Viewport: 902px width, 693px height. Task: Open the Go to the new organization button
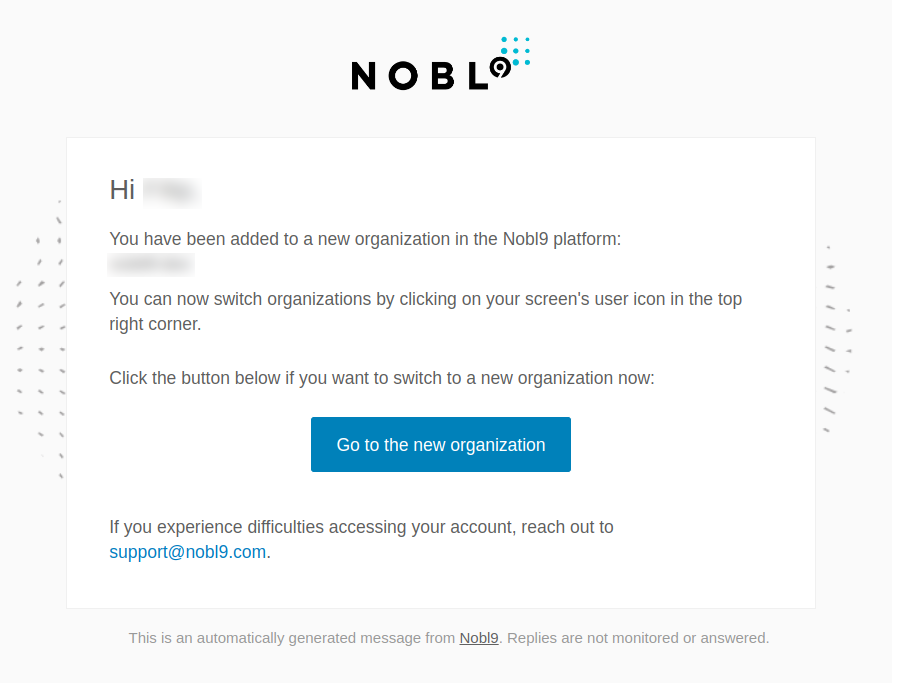441,445
